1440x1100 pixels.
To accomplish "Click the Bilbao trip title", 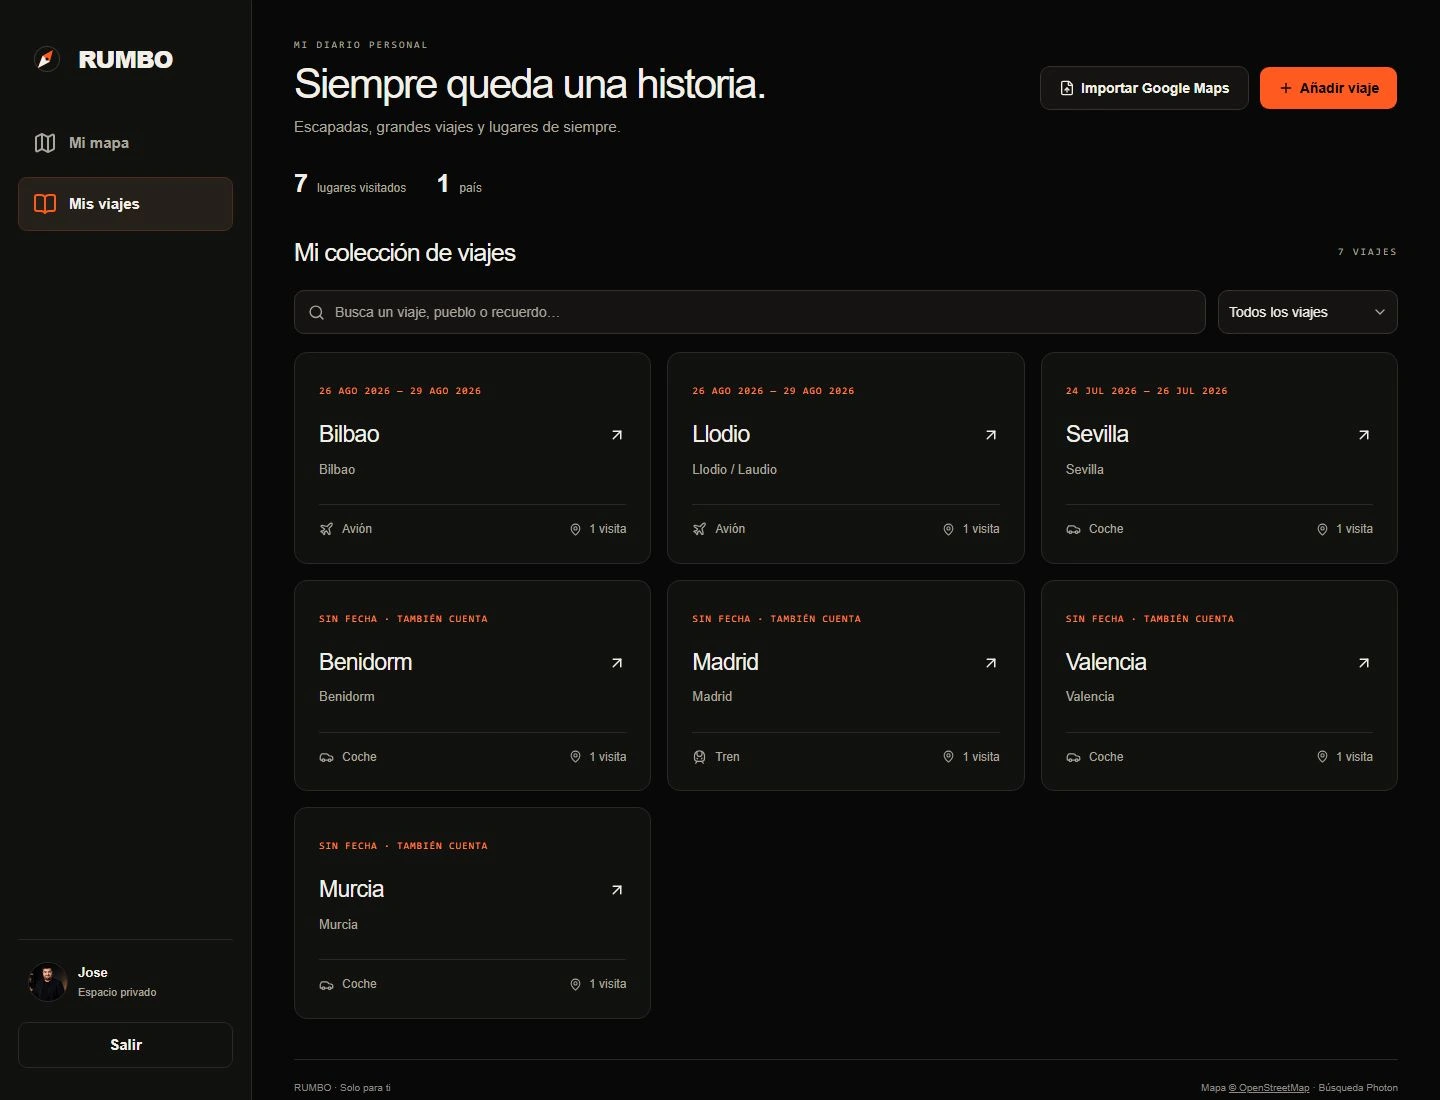I will click(349, 434).
